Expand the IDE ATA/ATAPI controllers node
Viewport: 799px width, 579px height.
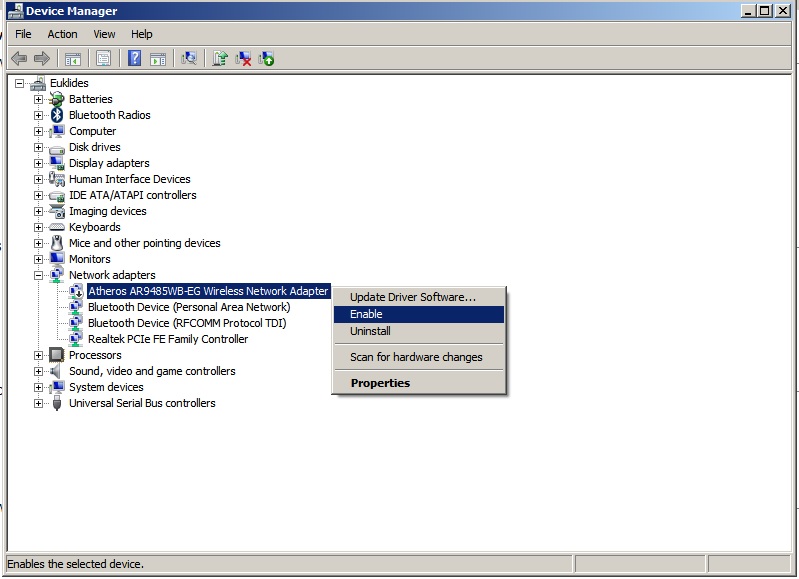point(38,195)
